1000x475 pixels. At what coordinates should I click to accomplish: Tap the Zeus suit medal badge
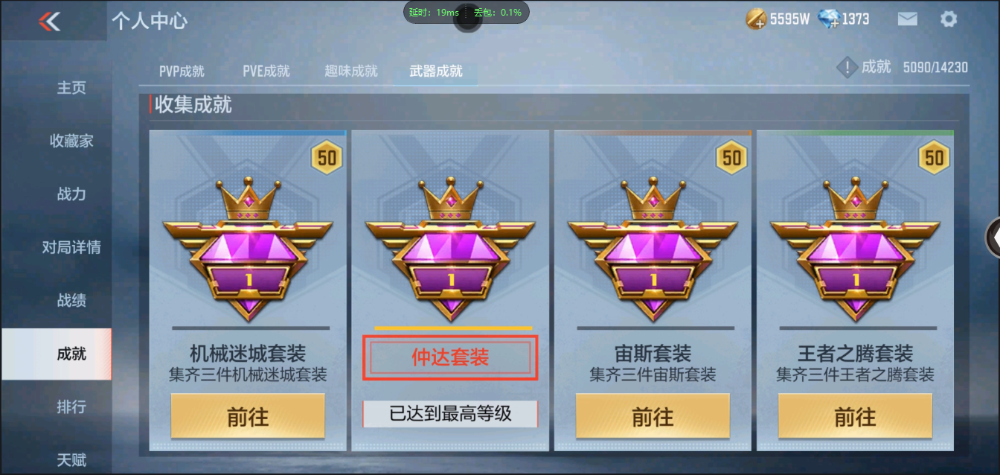[x=653, y=249]
